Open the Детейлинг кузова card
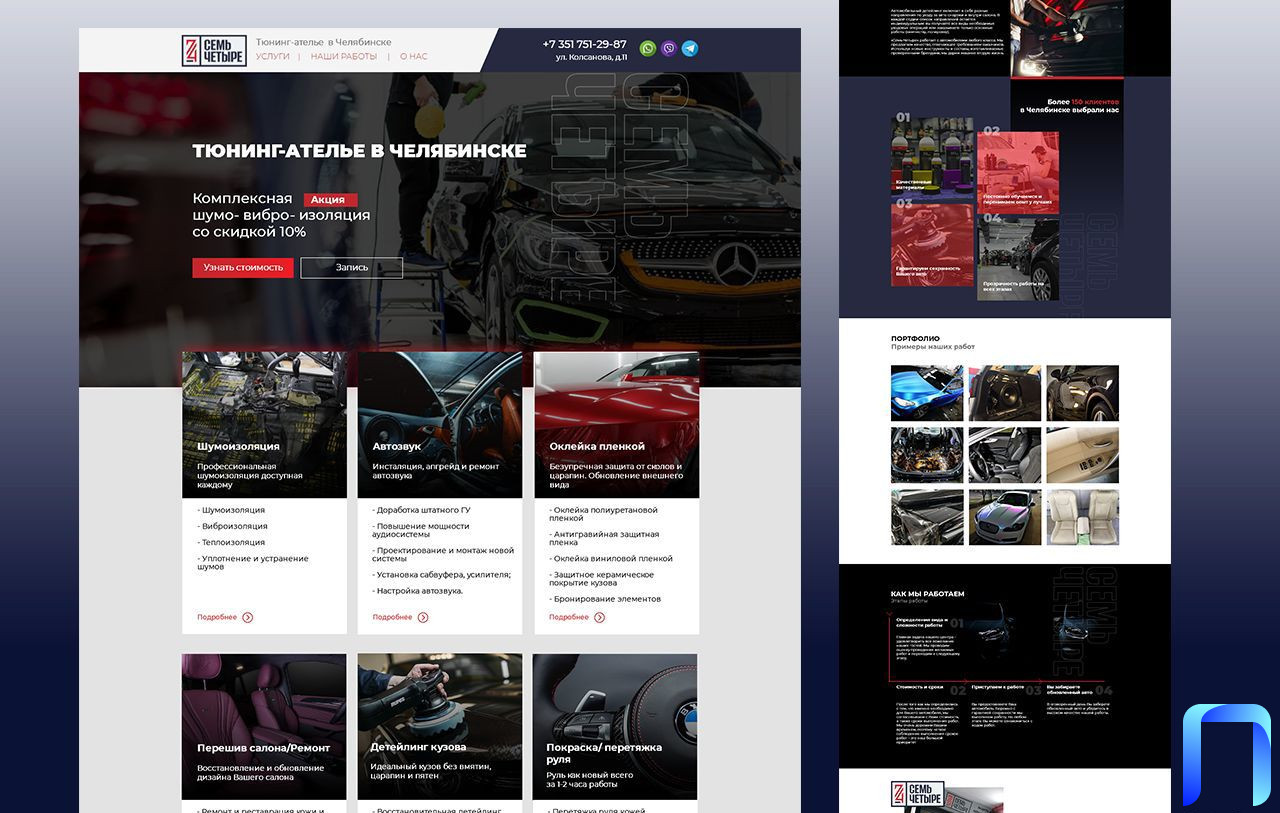This screenshot has width=1280, height=813. pos(440,726)
